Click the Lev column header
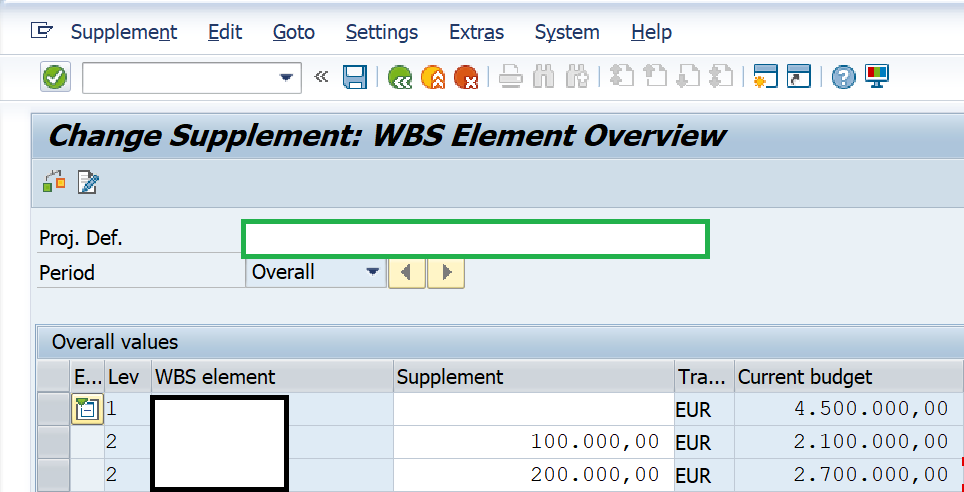 coord(128,376)
